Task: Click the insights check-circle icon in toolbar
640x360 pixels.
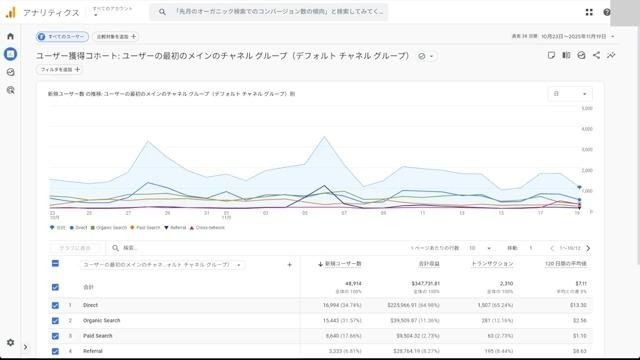Action: (x=581, y=55)
